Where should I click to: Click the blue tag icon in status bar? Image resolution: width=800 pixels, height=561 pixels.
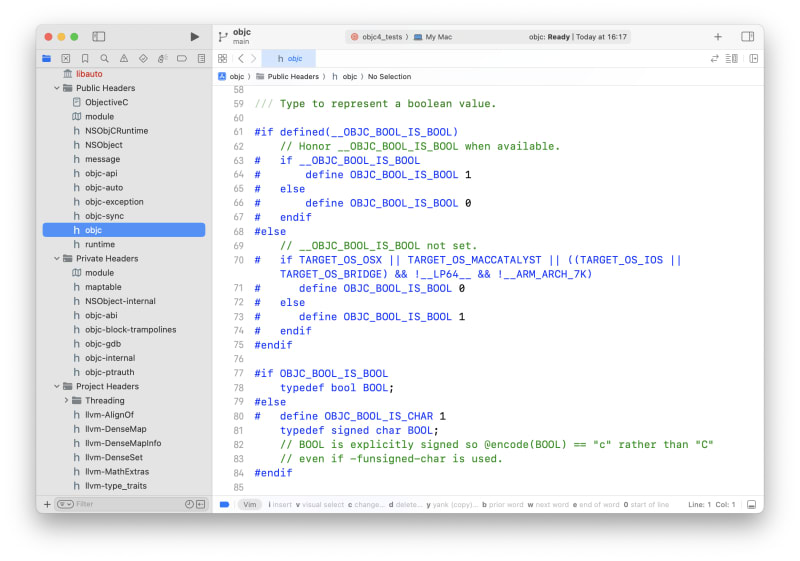224,505
